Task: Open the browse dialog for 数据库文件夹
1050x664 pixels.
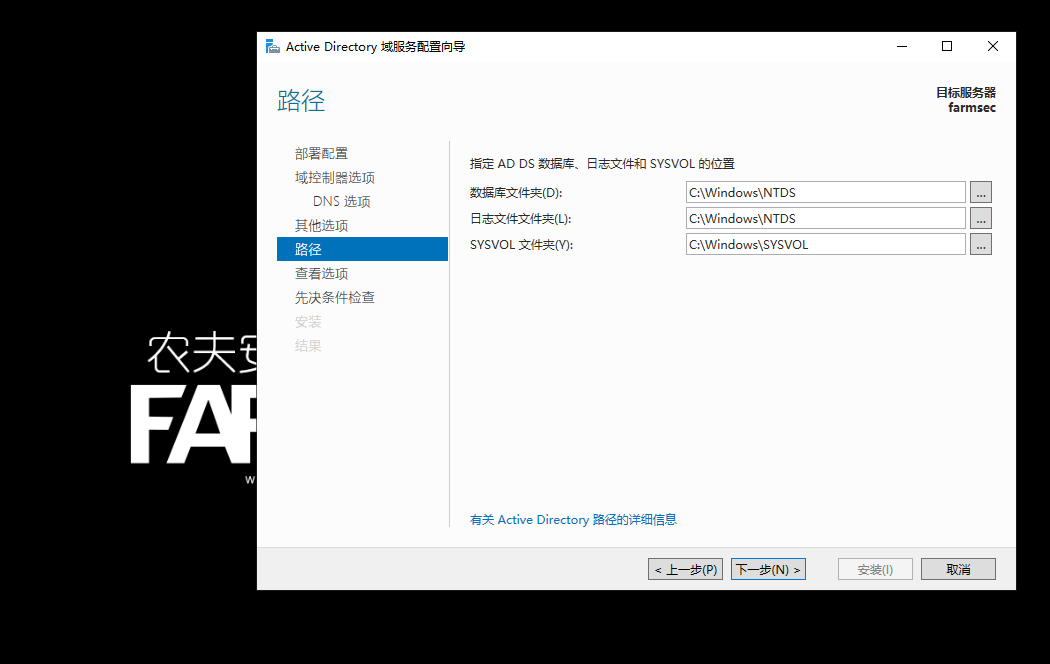Action: pyautogui.click(x=980, y=192)
